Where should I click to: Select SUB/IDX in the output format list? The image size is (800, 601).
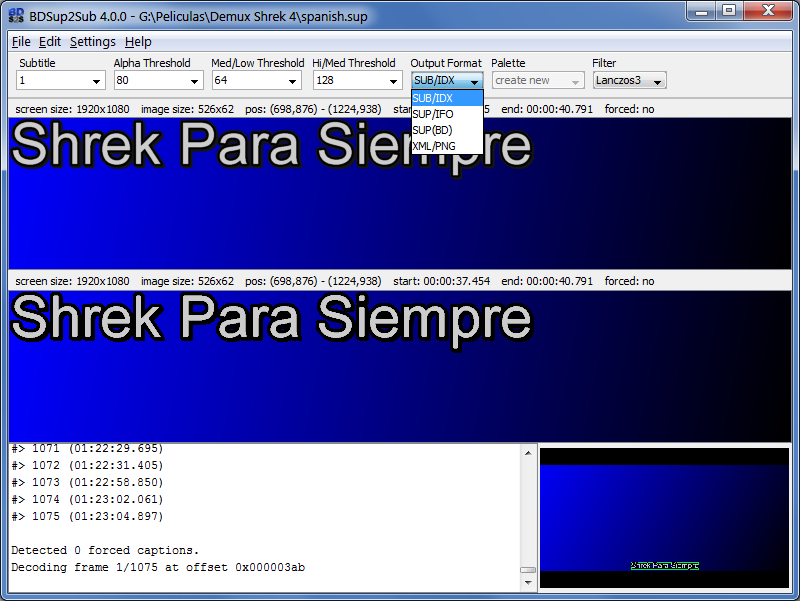(447, 98)
